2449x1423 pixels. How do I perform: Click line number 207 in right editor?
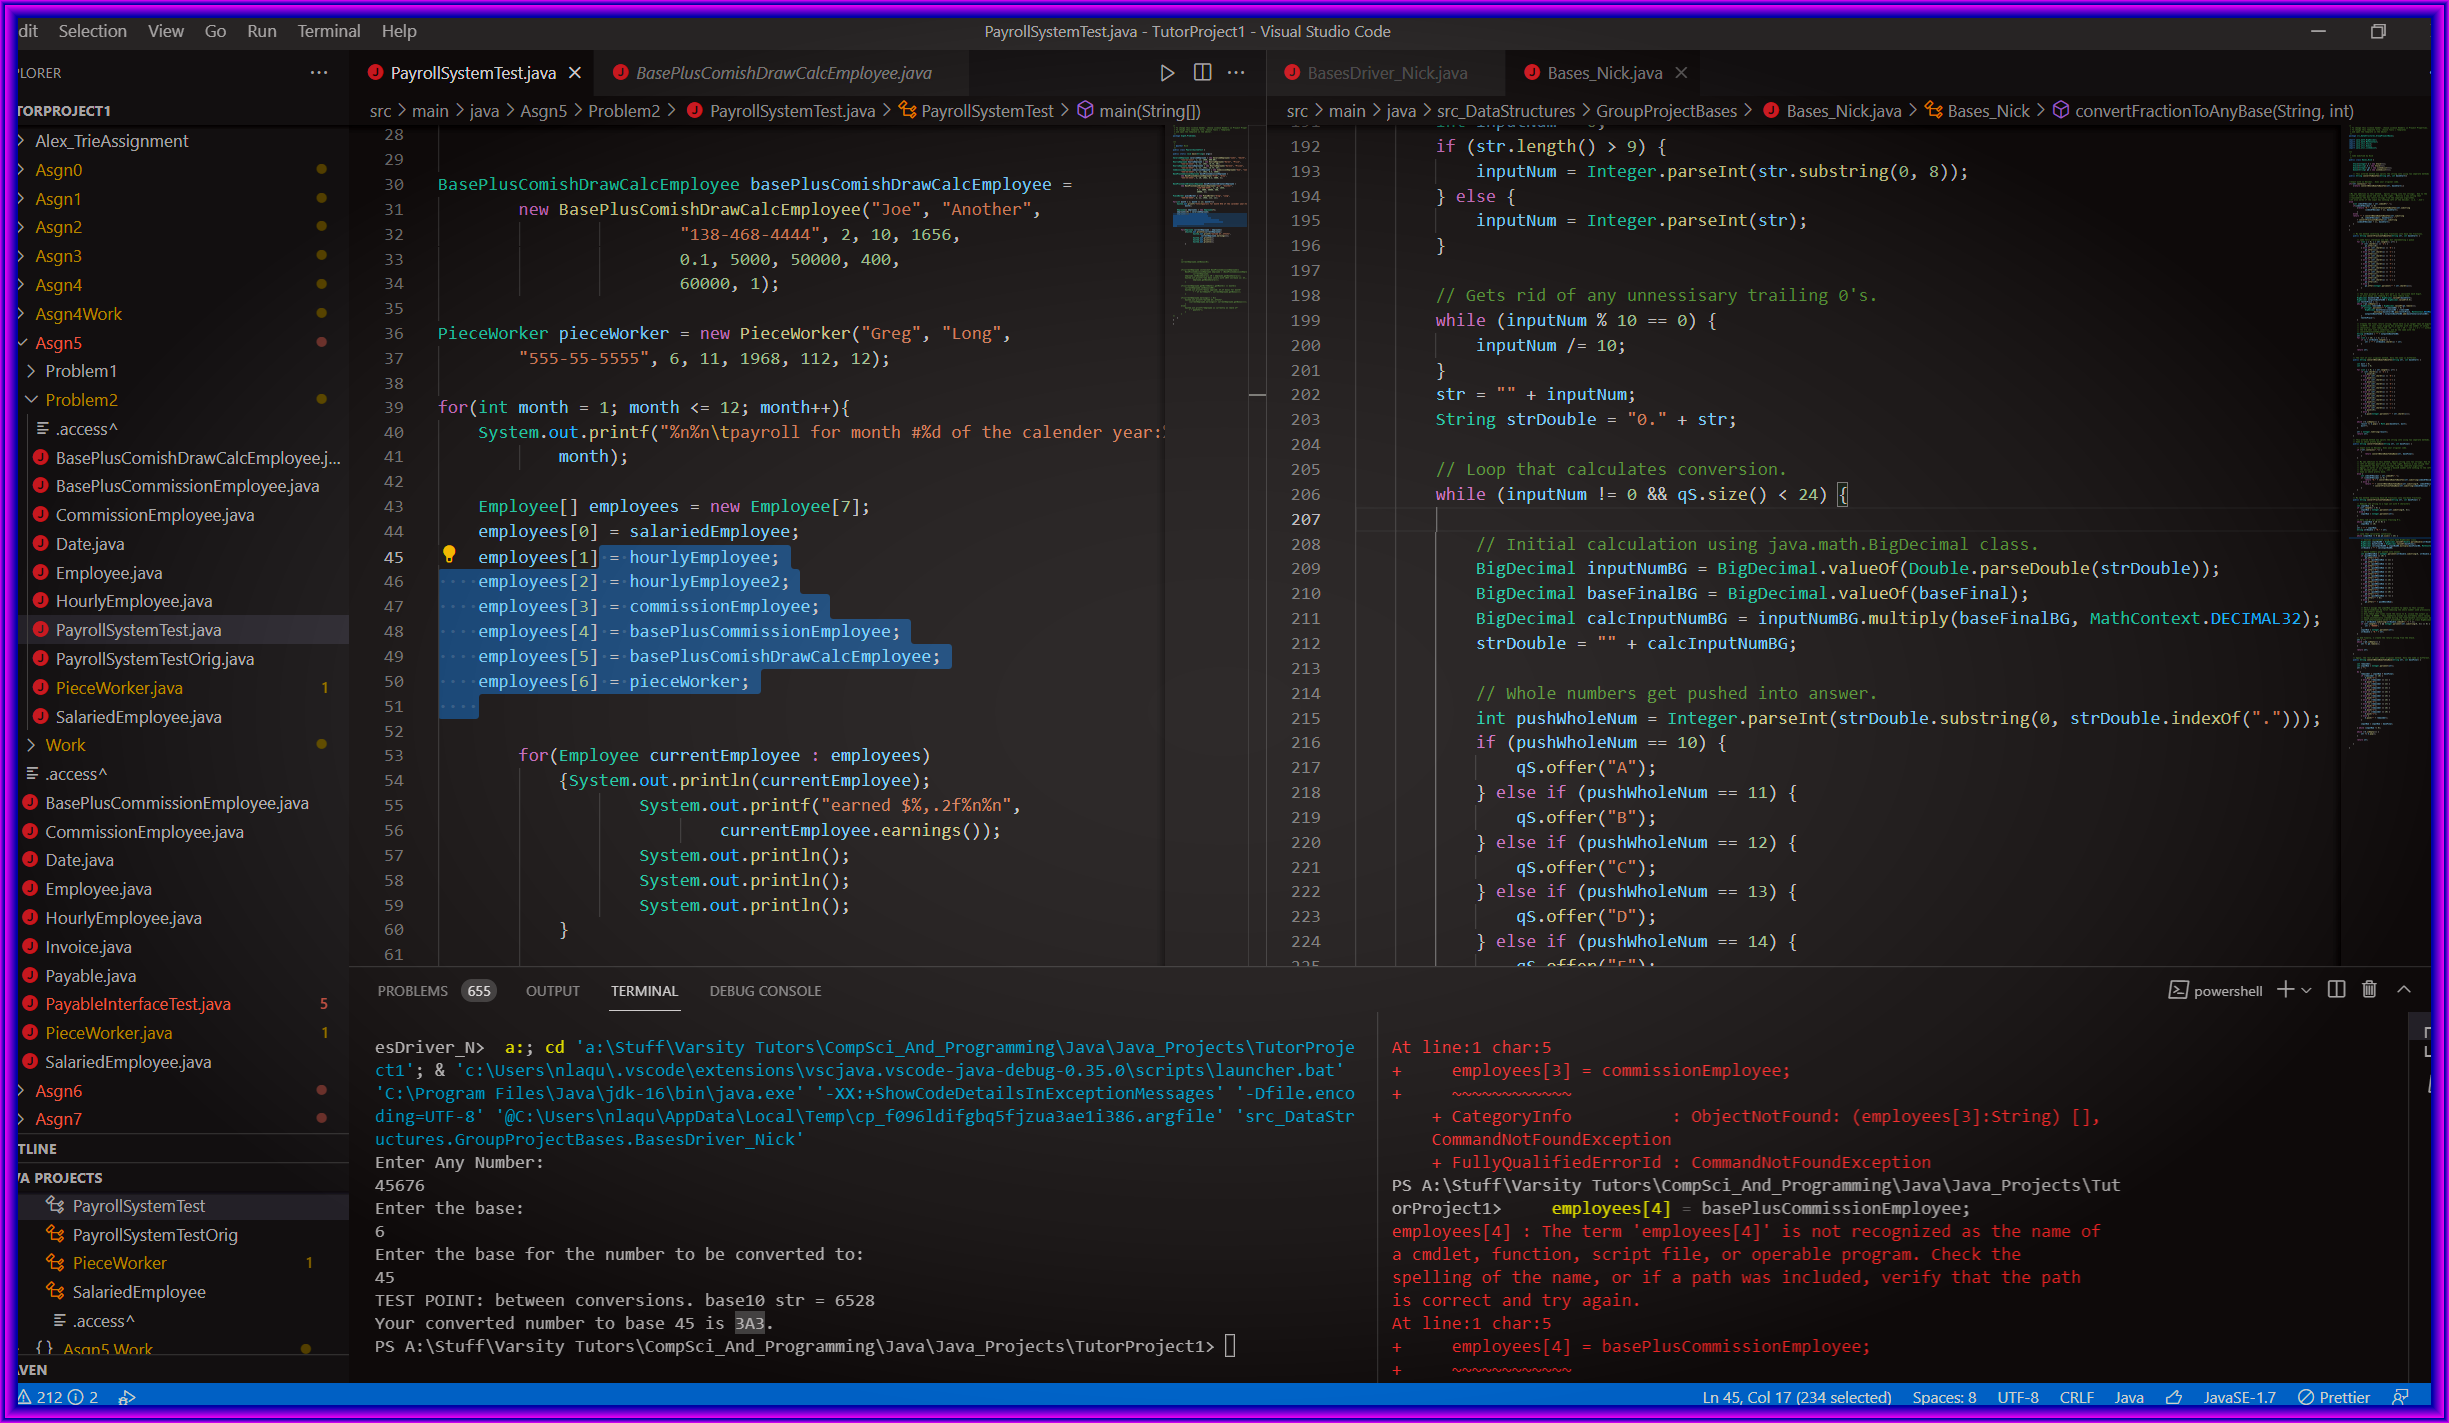tap(1305, 519)
